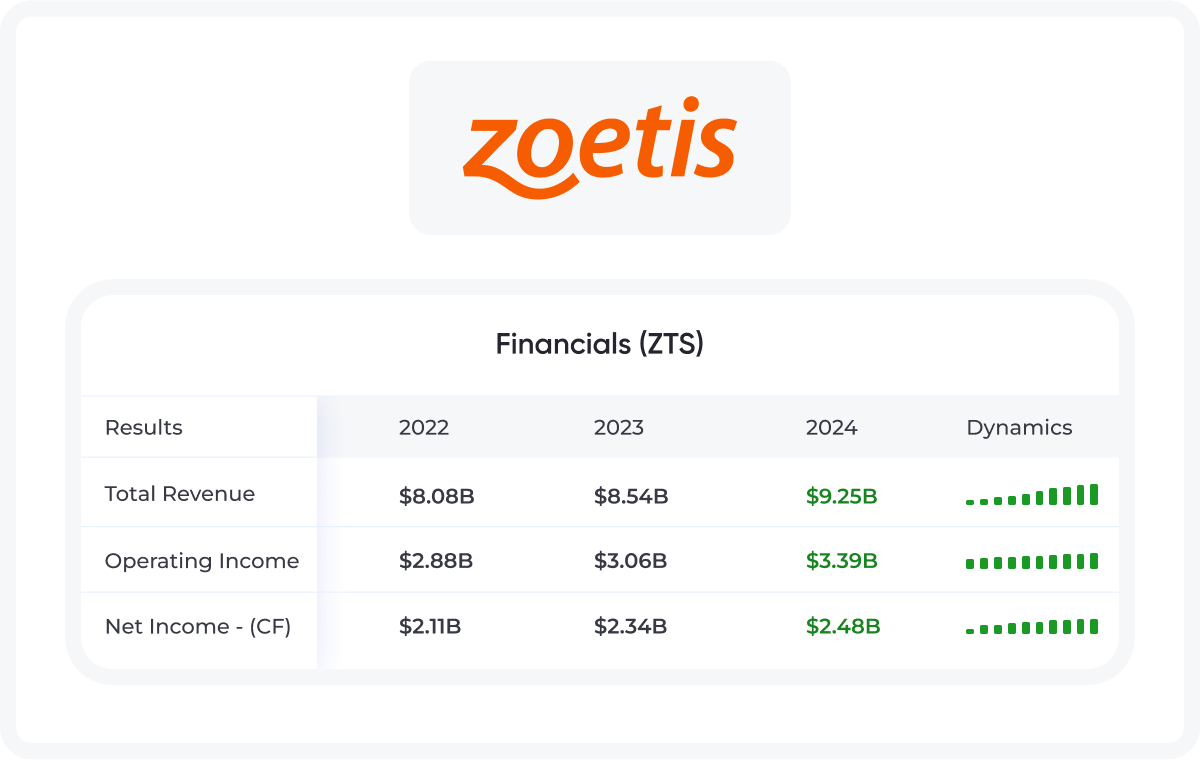Viewport: 1200px width, 760px height.
Task: Click the green 2024 net income $2.48B
Action: click(x=843, y=627)
